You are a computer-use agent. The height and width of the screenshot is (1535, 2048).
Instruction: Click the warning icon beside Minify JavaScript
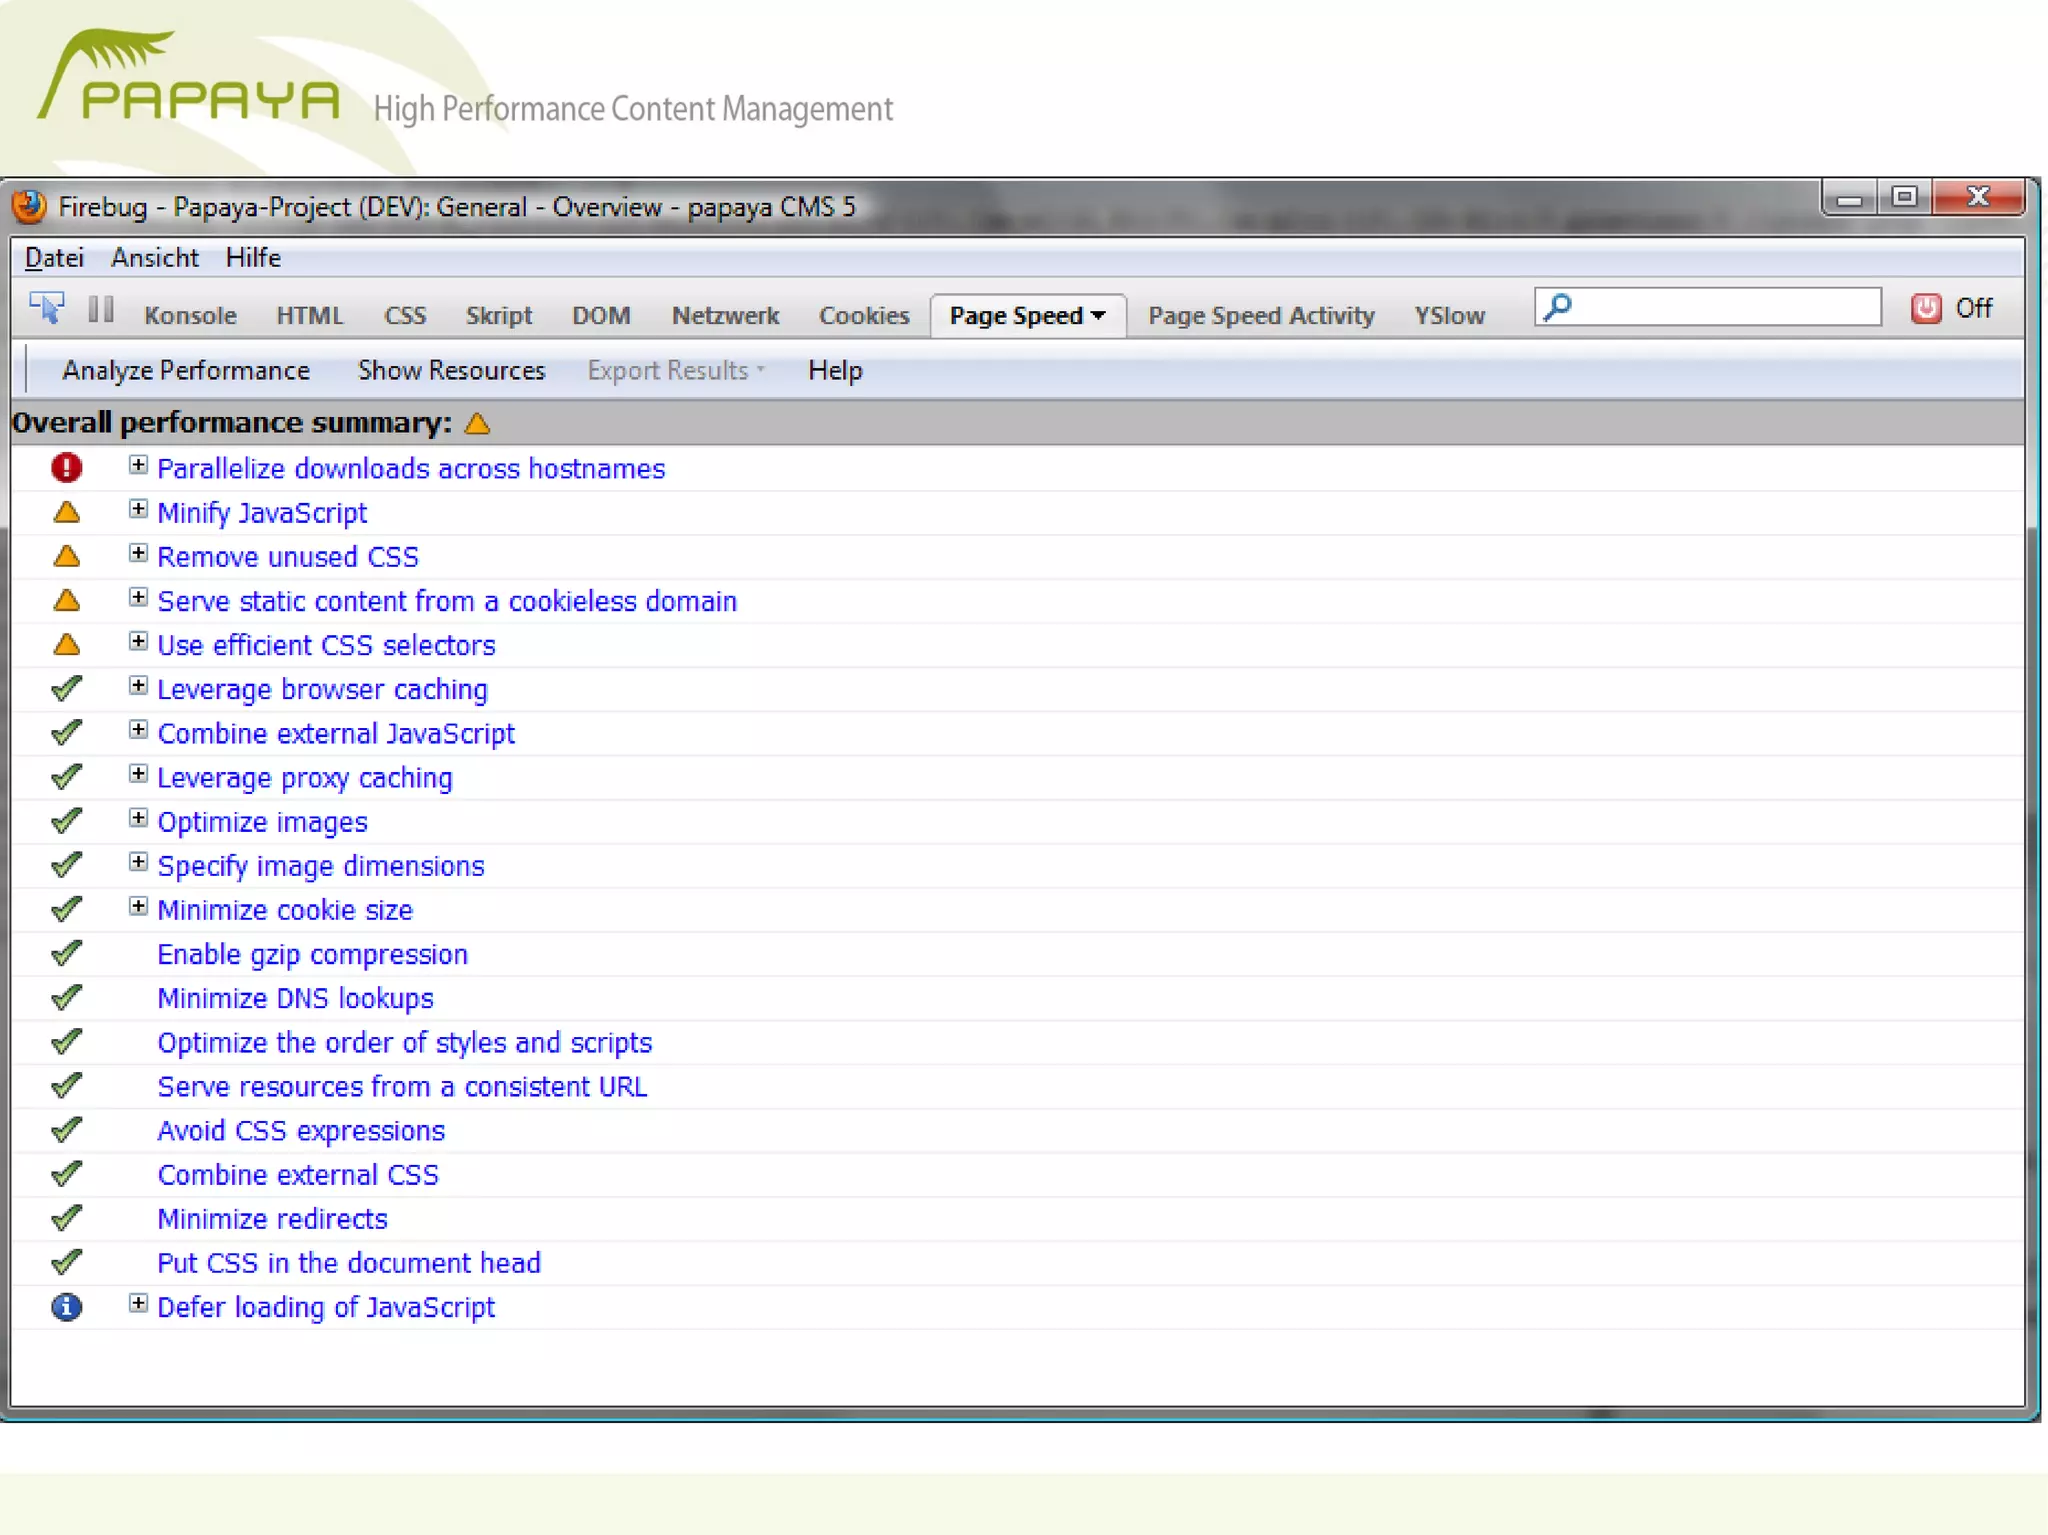tap(67, 512)
